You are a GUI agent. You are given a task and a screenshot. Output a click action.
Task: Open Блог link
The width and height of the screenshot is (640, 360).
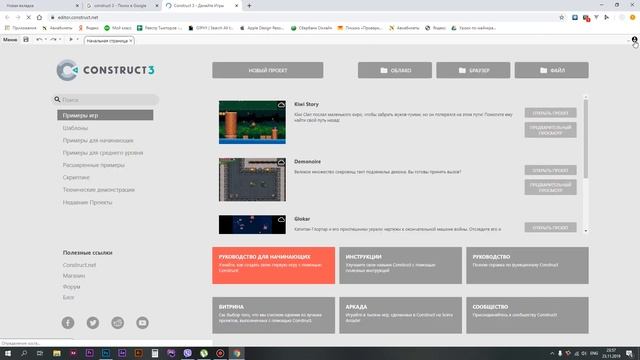coord(68,297)
